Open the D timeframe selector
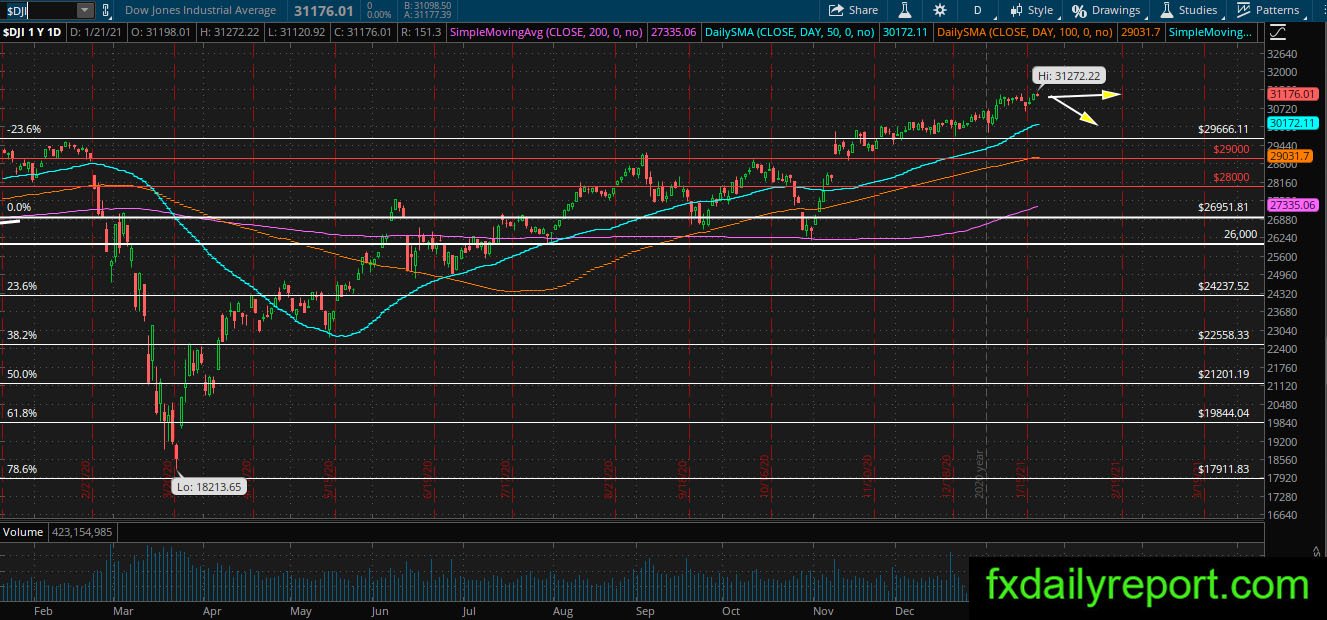Screen dimensions: 1327x620 [x=977, y=10]
